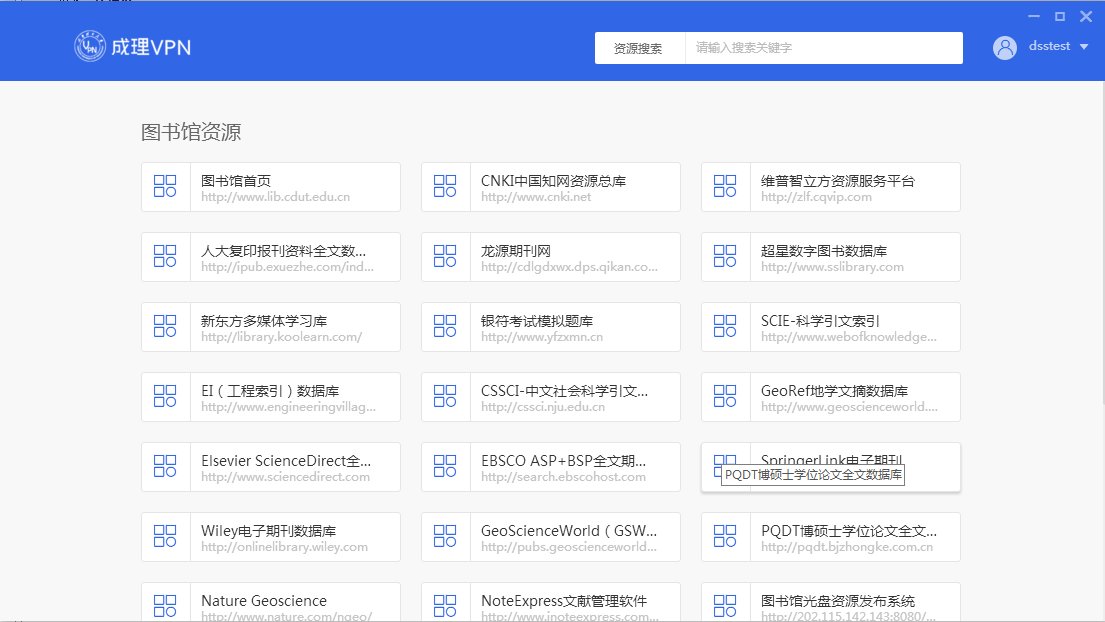
Task: Open the GeoScienceWorld (GSW) card icon
Action: coord(445,536)
